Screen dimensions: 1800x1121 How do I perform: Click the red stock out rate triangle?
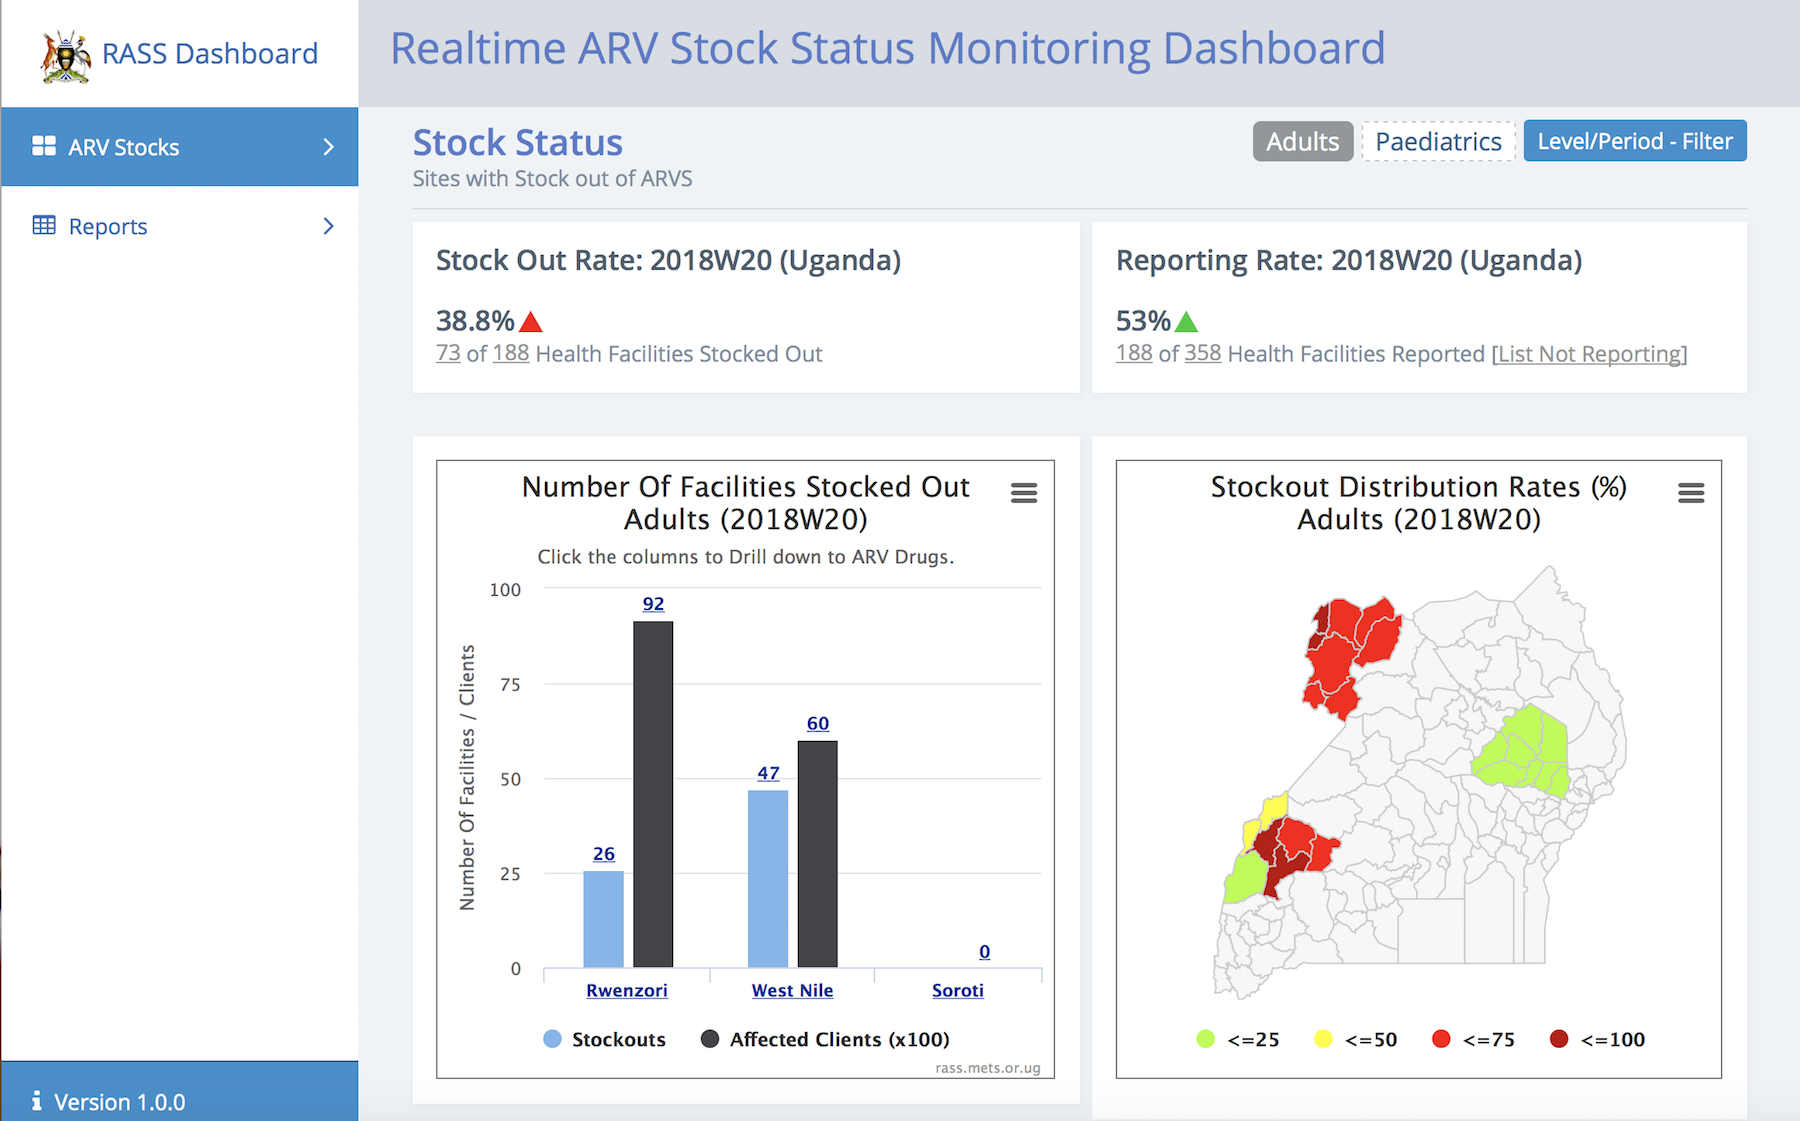pos(531,322)
